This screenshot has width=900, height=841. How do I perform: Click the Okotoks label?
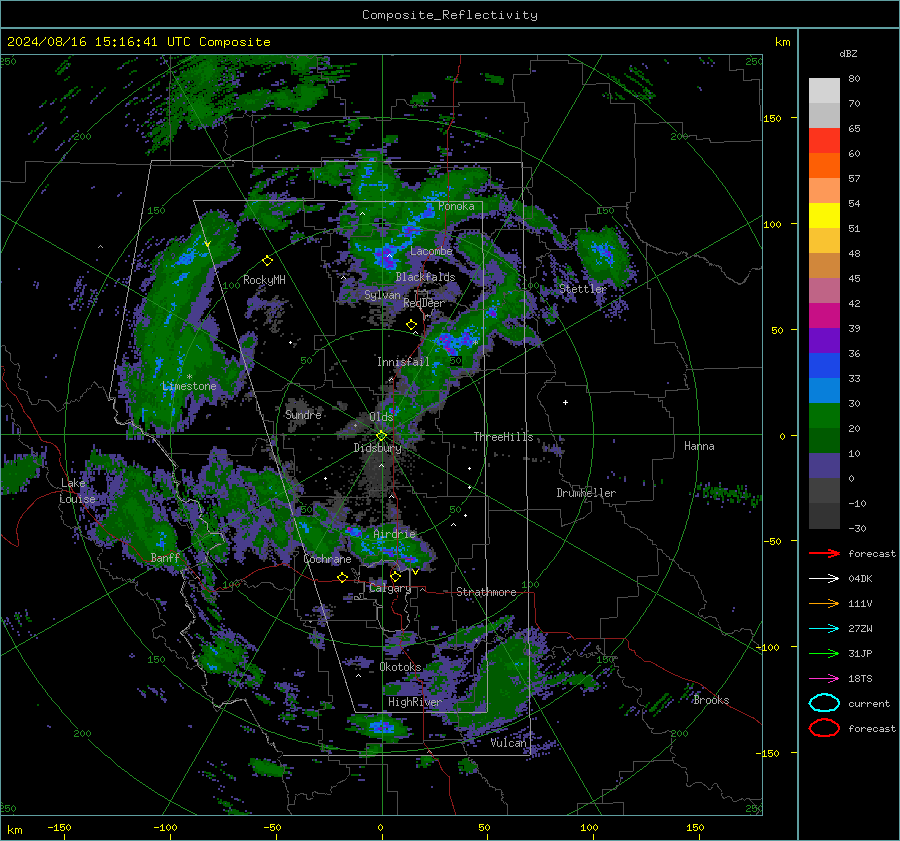pos(400,667)
